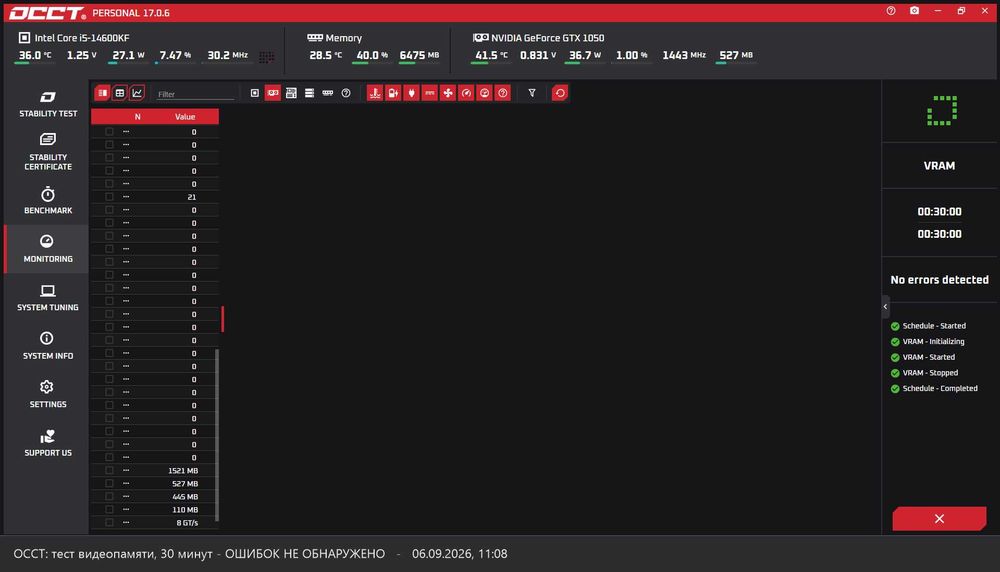Click the CPU power reading 27.1 W
The image size is (1000, 572).
point(128,55)
